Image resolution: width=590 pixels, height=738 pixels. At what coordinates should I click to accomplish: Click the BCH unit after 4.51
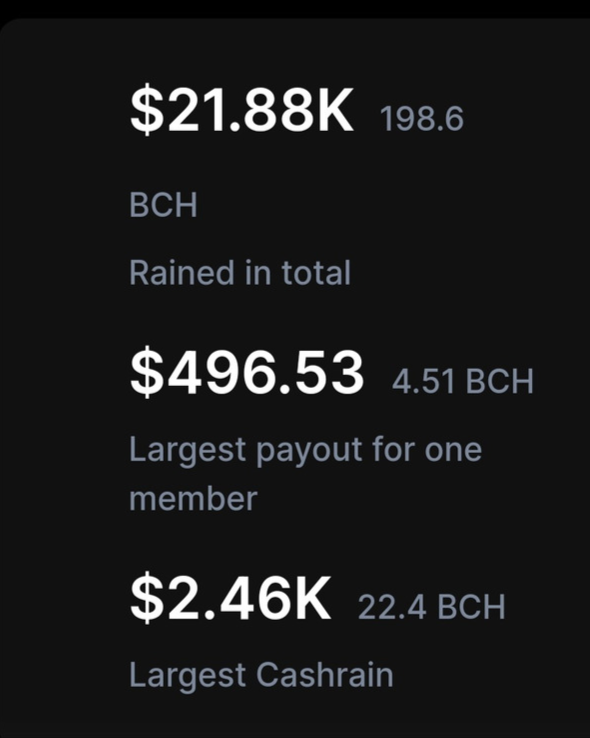(x=500, y=381)
